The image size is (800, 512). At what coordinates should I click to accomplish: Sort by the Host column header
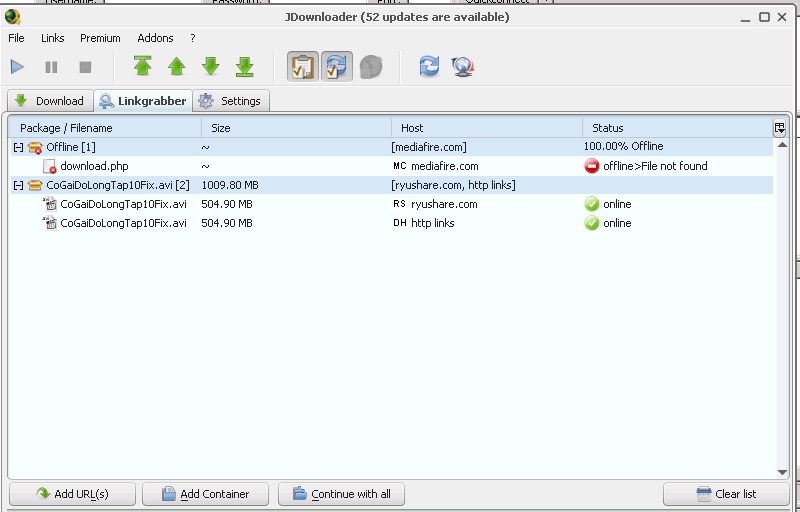point(487,128)
